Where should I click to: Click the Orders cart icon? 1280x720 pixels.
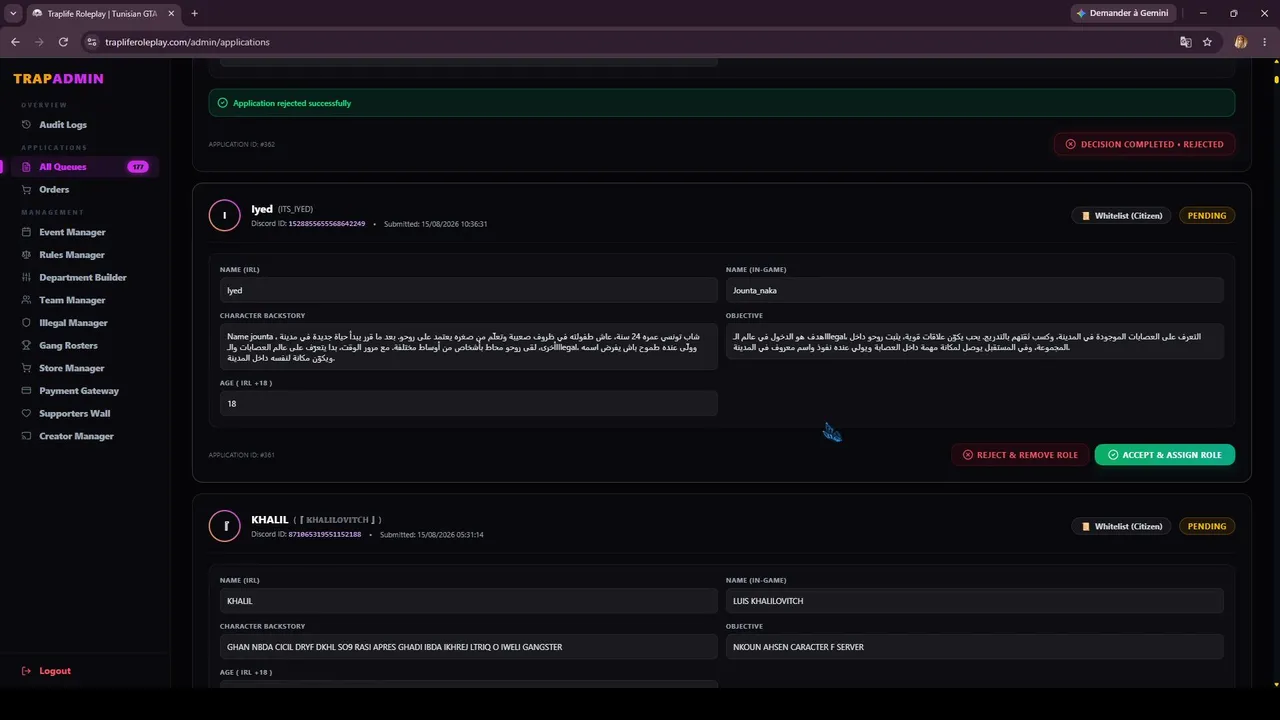27,190
